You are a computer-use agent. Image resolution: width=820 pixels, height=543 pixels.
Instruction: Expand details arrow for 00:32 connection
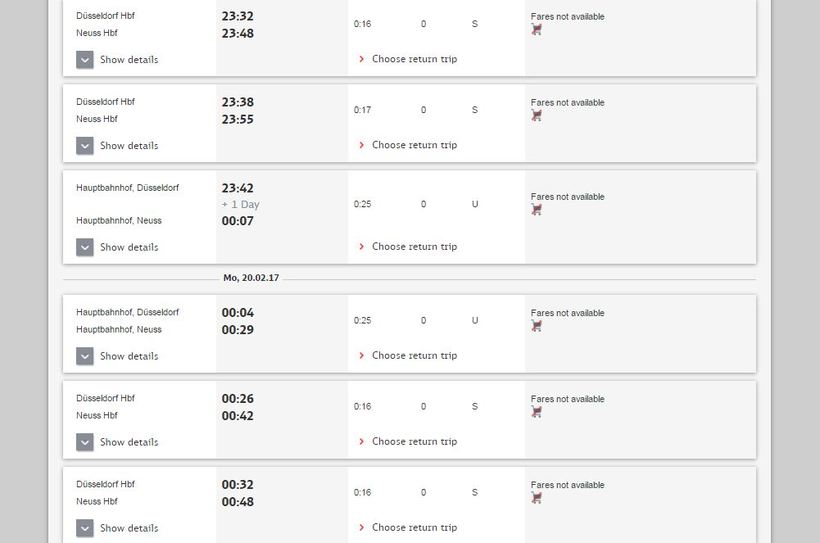pyautogui.click(x=85, y=528)
